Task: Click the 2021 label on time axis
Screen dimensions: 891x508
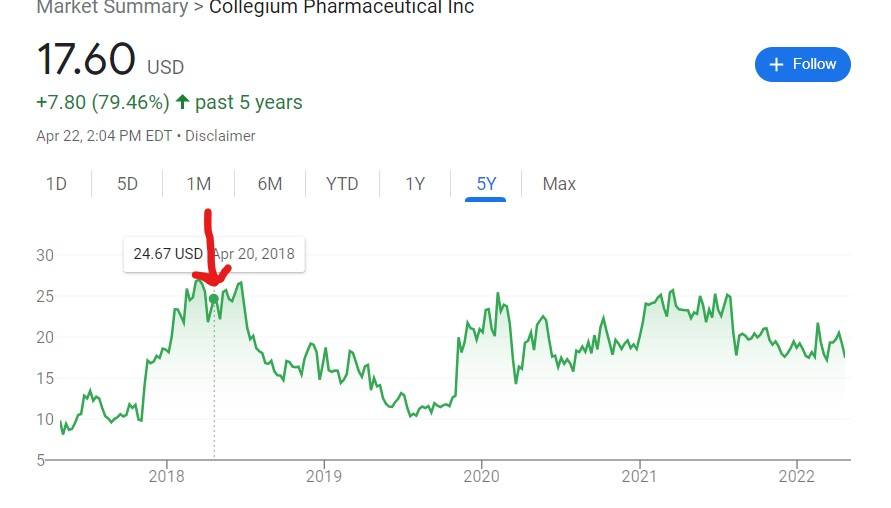Action: coord(639,476)
